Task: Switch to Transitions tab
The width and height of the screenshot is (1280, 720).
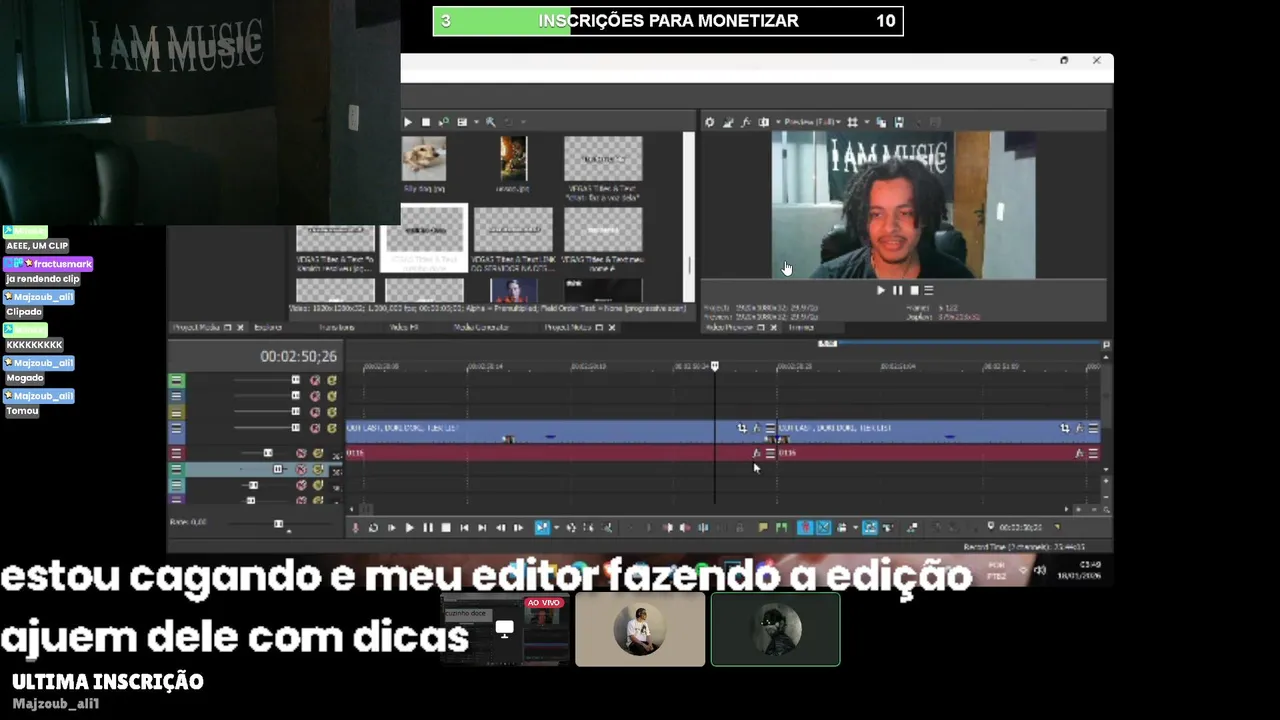Action: (337, 327)
